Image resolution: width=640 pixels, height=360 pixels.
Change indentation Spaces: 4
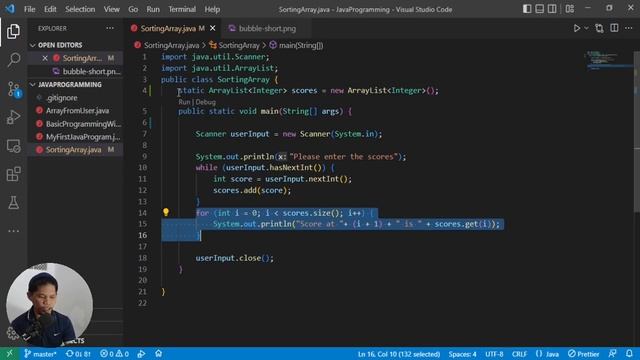pyautogui.click(x=462, y=353)
